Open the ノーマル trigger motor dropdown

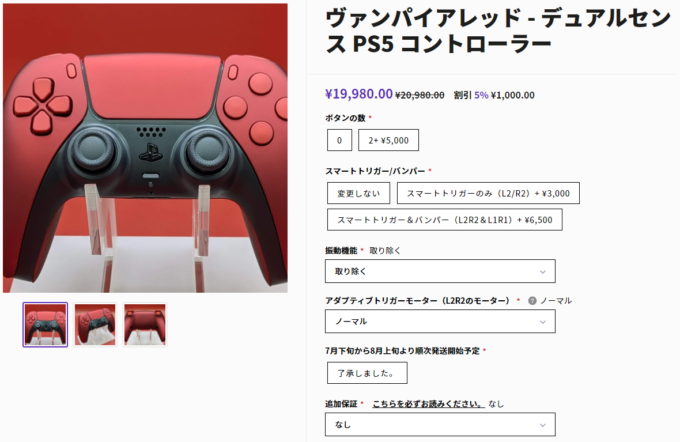tap(440, 321)
